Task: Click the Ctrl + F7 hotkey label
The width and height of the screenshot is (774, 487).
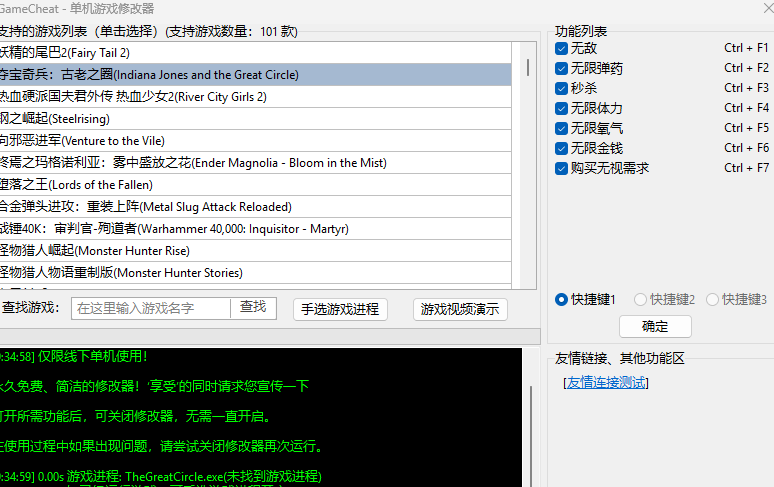Action: [x=746, y=168]
